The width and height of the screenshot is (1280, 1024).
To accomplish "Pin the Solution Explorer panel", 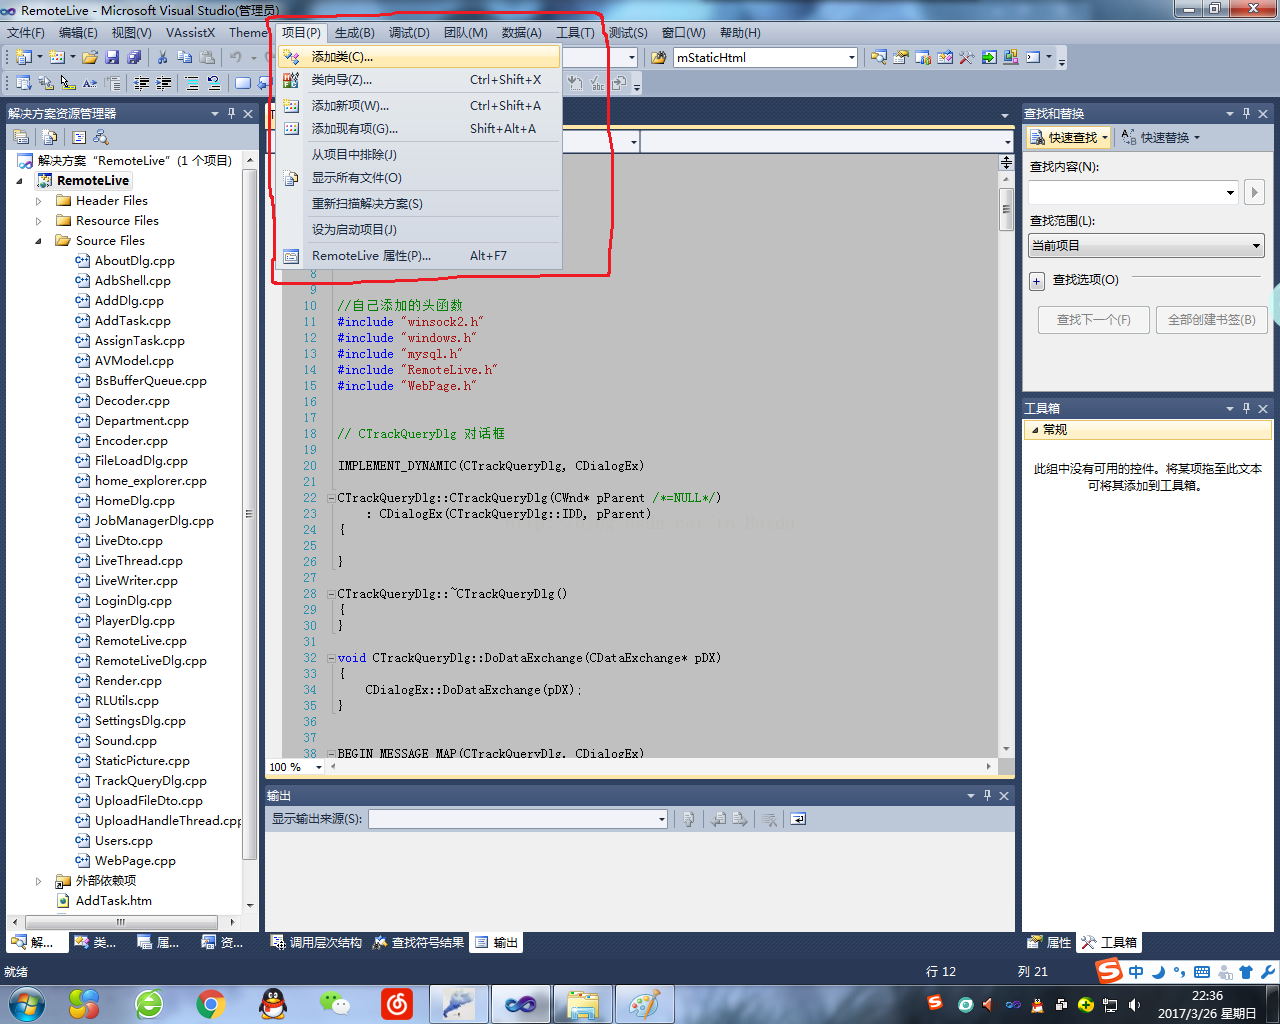I will [231, 113].
